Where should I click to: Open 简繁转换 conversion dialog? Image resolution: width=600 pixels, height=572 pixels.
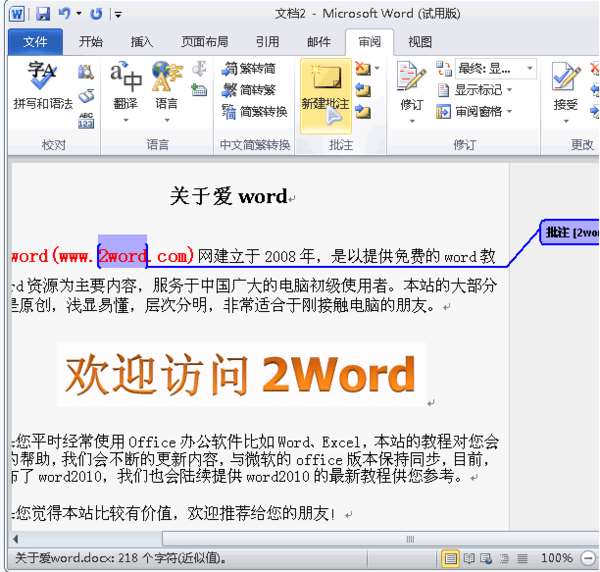coord(254,112)
